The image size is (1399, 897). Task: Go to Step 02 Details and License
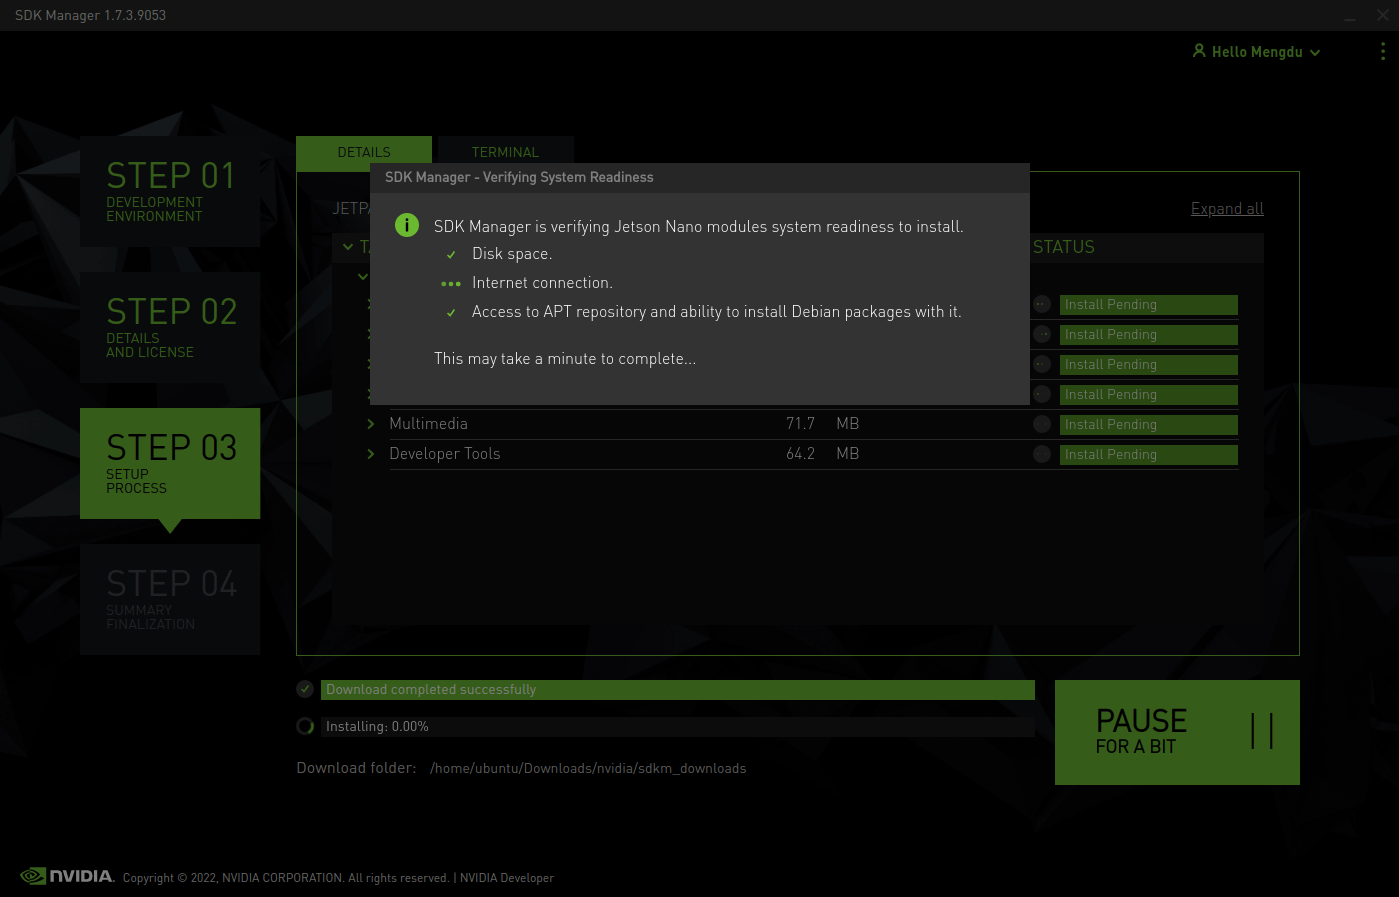coord(170,327)
